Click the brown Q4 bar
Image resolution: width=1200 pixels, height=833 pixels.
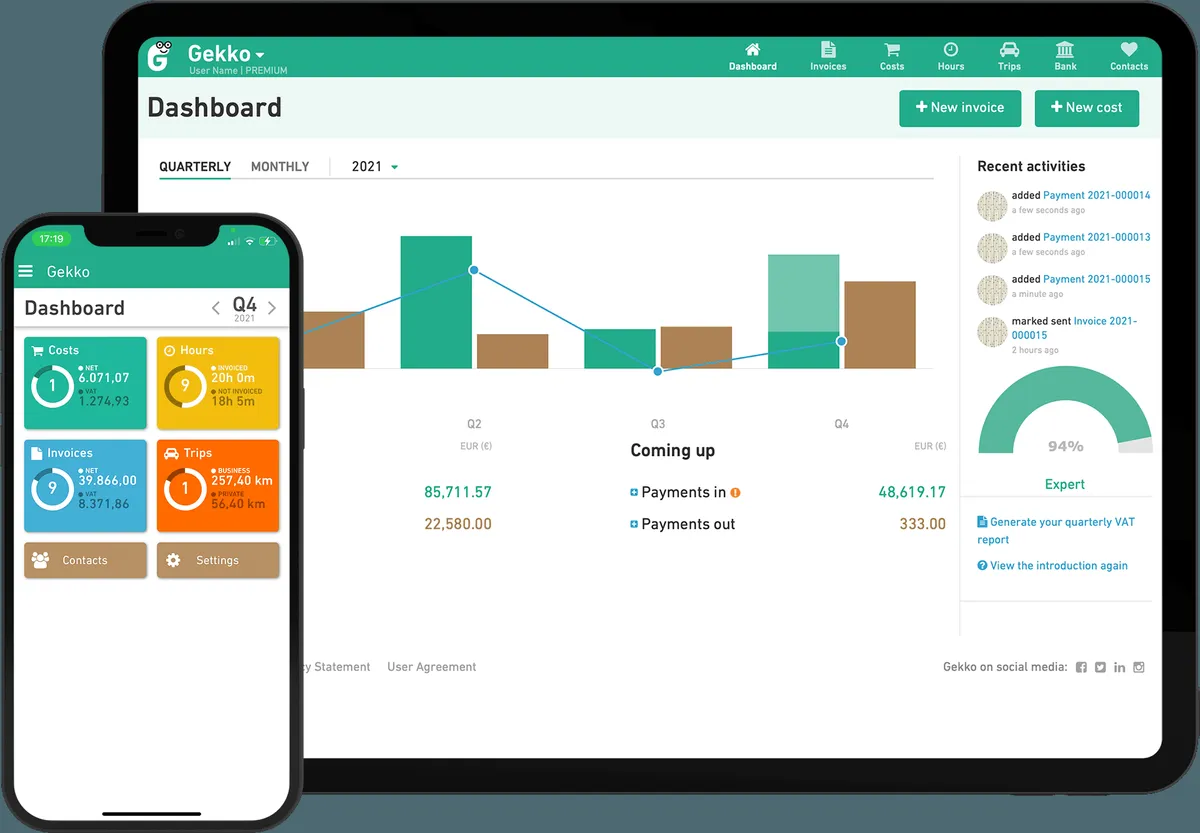880,325
